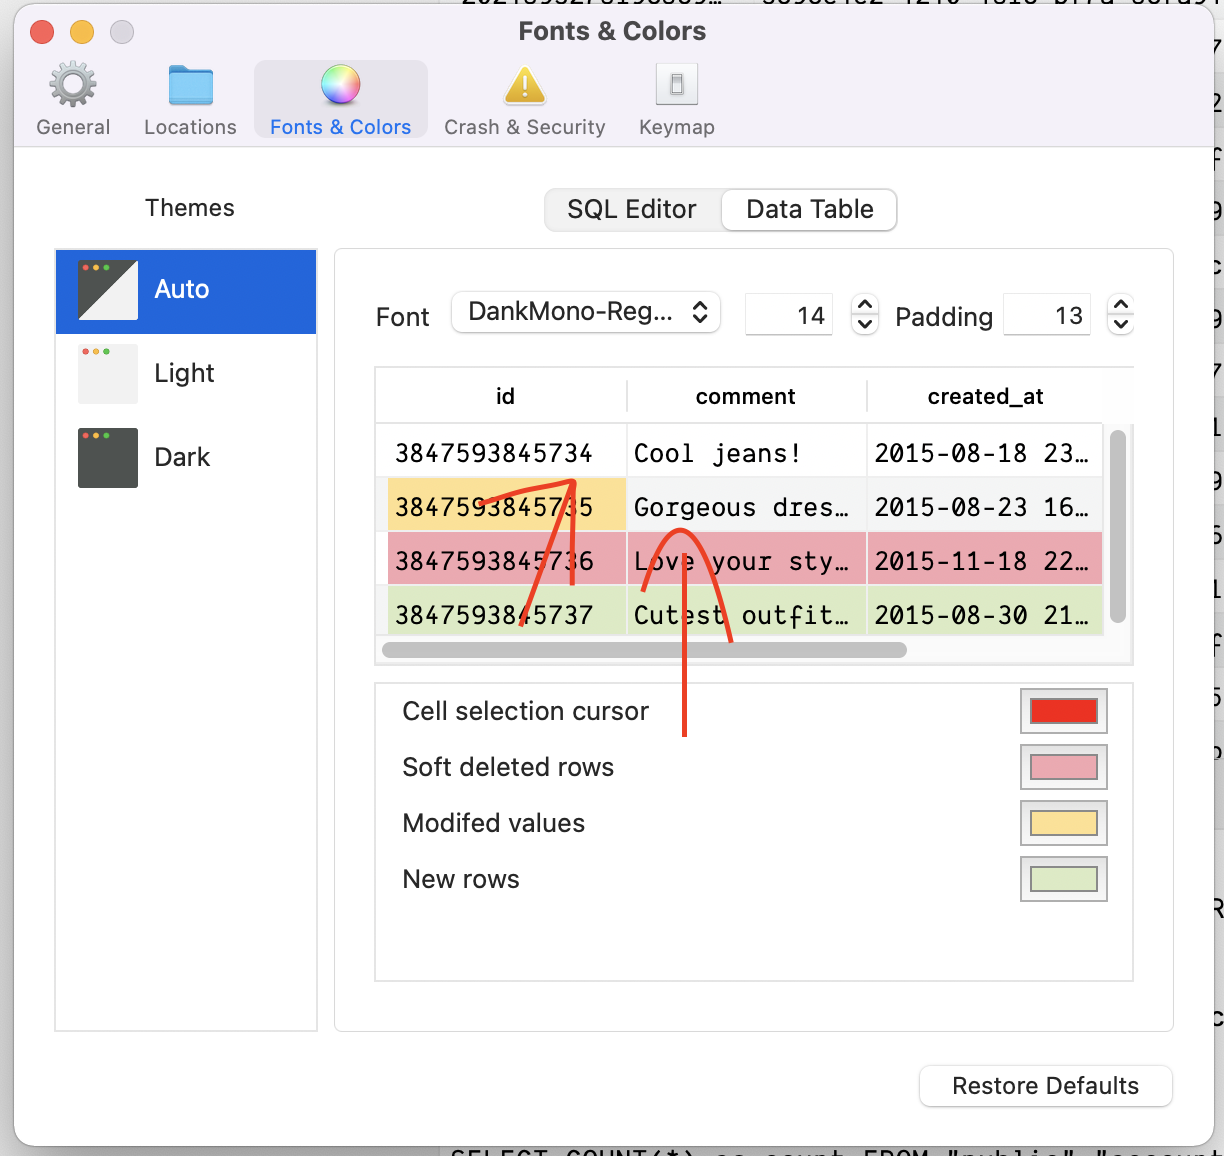Click the Restore Defaults button

(1044, 1086)
